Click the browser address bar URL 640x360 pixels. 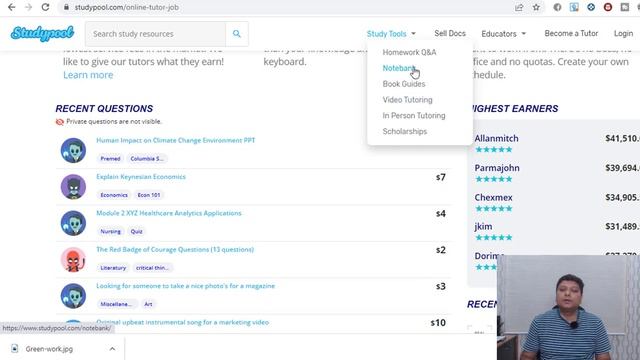point(127,7)
